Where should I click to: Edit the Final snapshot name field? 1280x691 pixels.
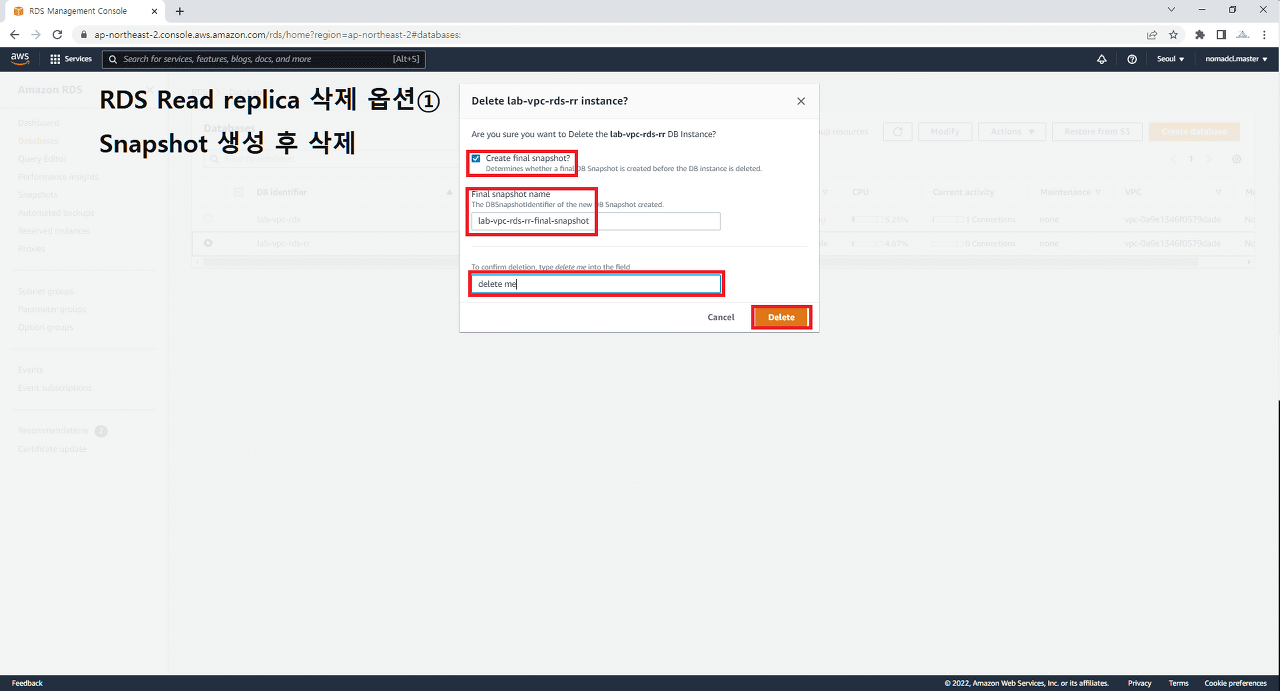(x=596, y=221)
